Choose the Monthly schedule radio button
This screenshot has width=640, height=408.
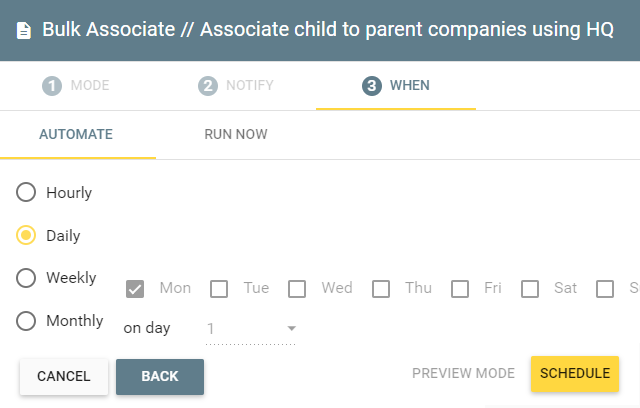tap(26, 321)
